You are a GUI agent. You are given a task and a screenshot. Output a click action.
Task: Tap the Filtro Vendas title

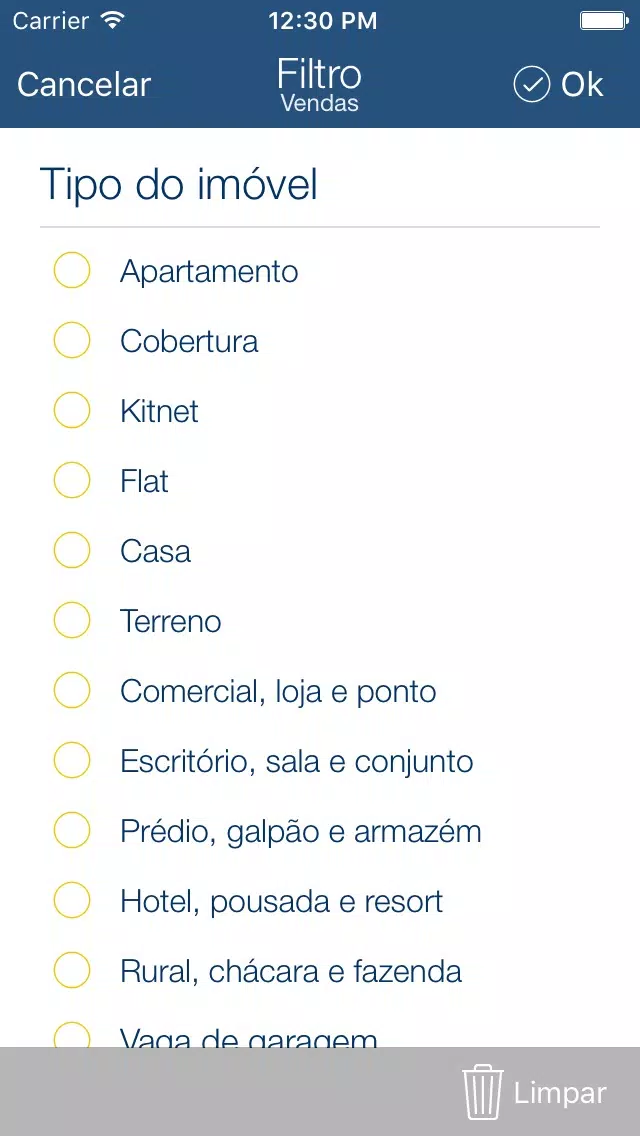pos(319,85)
